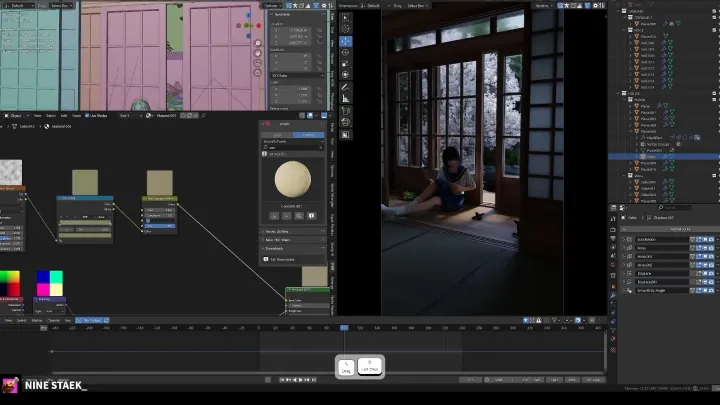The height and width of the screenshot is (405, 720).
Task: Collapse the GROUND collection in outliner
Action: click(619, 11)
